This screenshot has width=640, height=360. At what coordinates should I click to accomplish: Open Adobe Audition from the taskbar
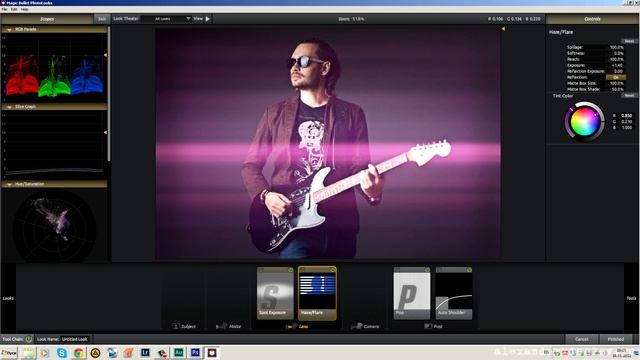coord(178,353)
